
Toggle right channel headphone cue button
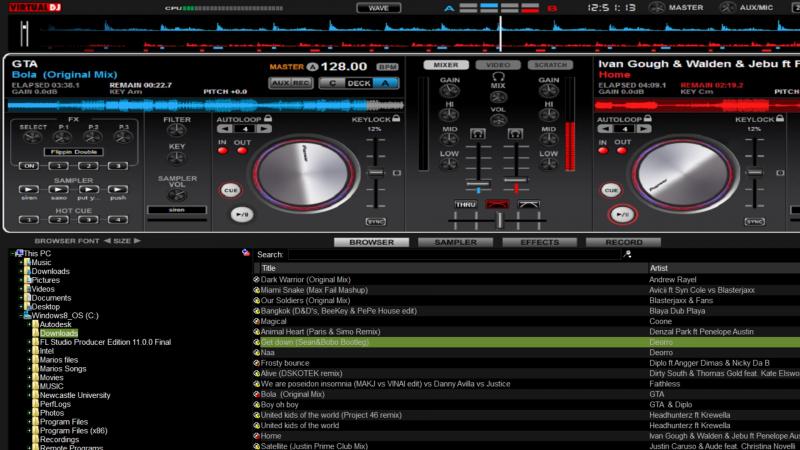tap(515, 134)
